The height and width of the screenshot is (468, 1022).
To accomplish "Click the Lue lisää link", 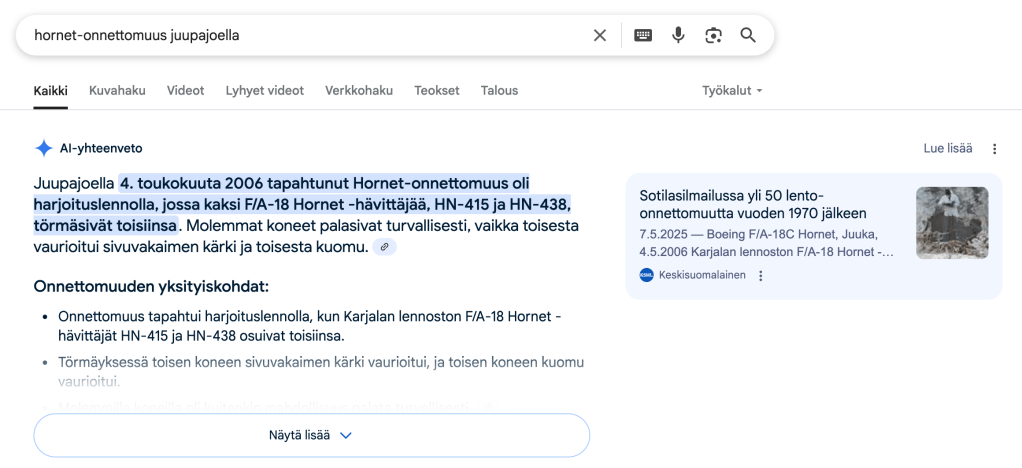I will coord(947,149).
